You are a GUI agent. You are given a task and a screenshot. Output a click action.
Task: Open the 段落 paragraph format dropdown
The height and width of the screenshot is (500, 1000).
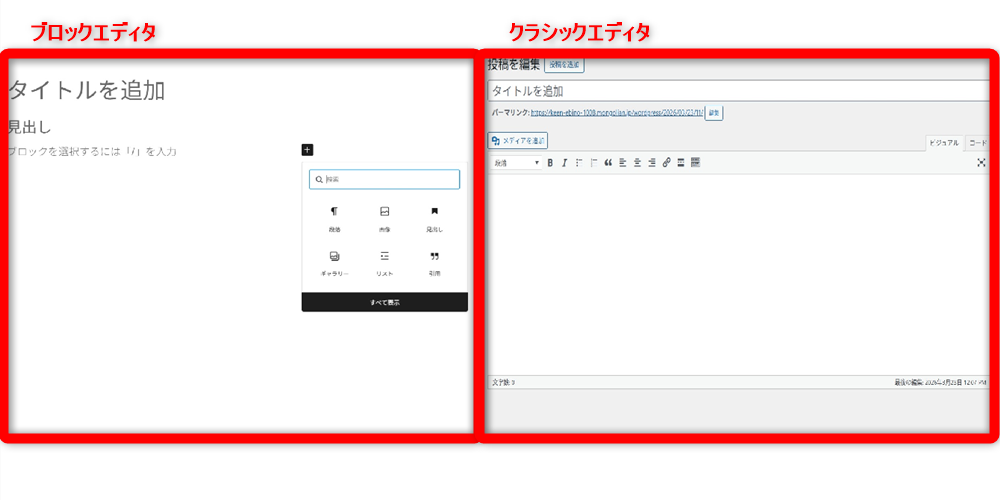517,163
